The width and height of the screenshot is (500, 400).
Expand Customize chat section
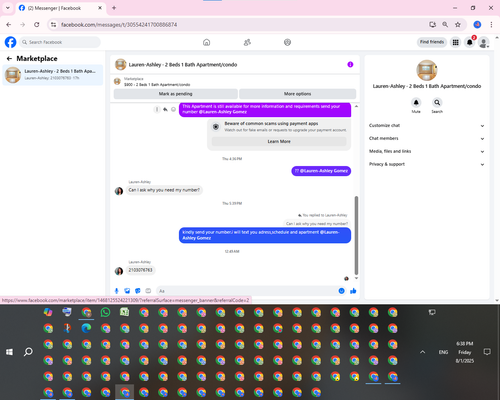pos(426,126)
